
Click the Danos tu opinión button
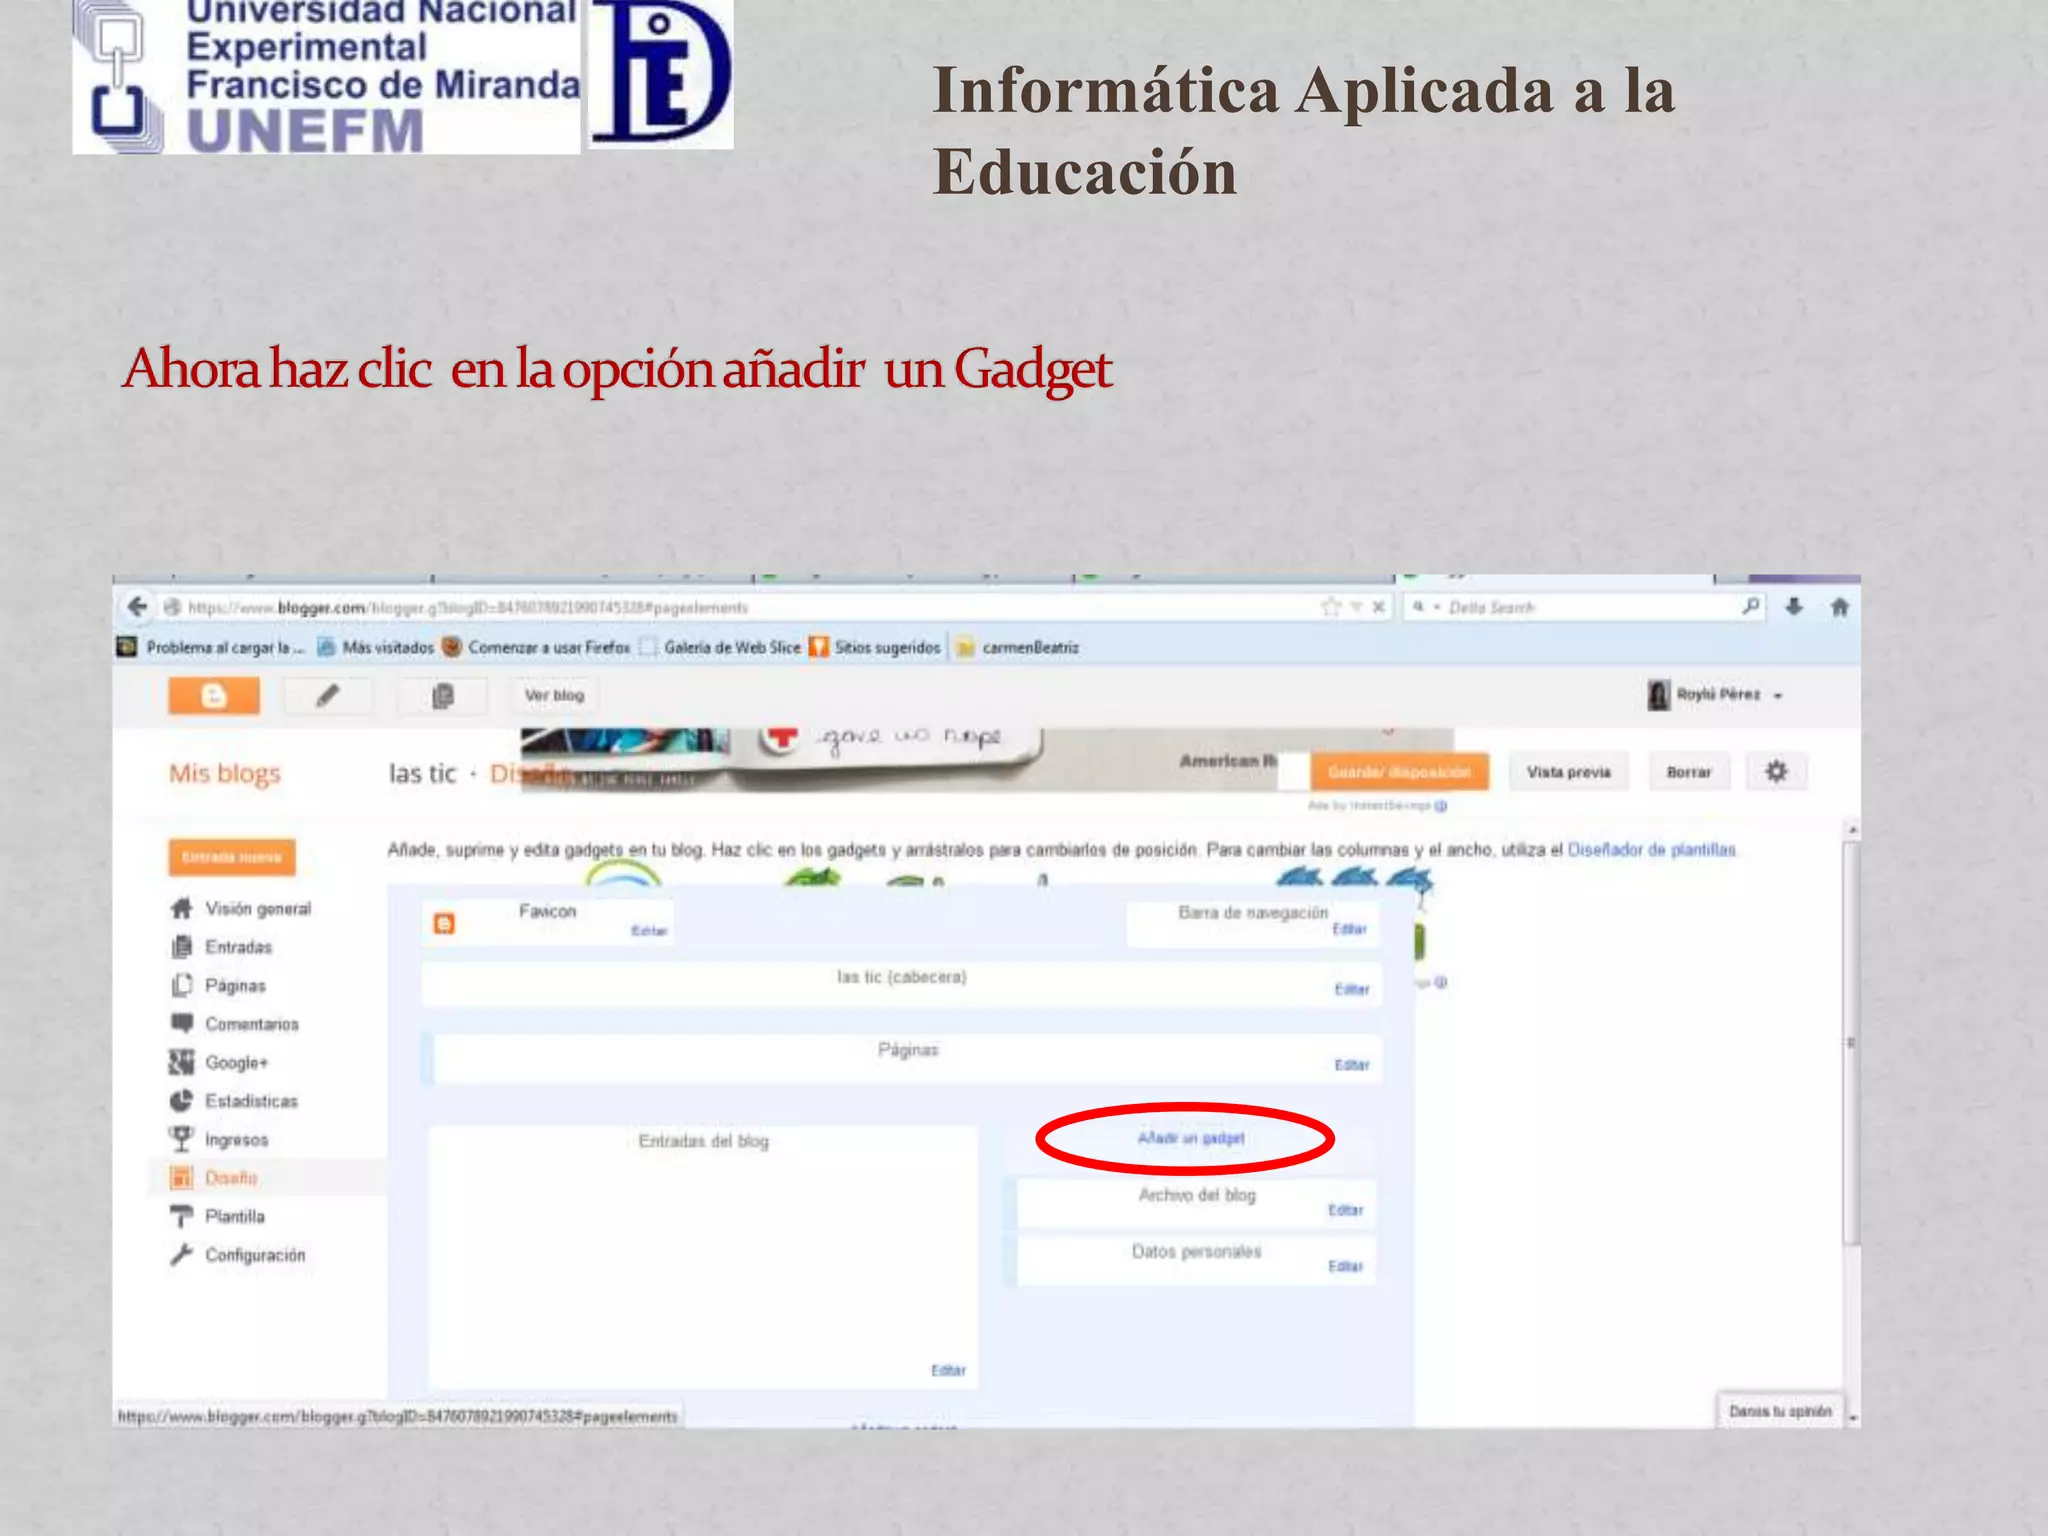[1780, 1411]
